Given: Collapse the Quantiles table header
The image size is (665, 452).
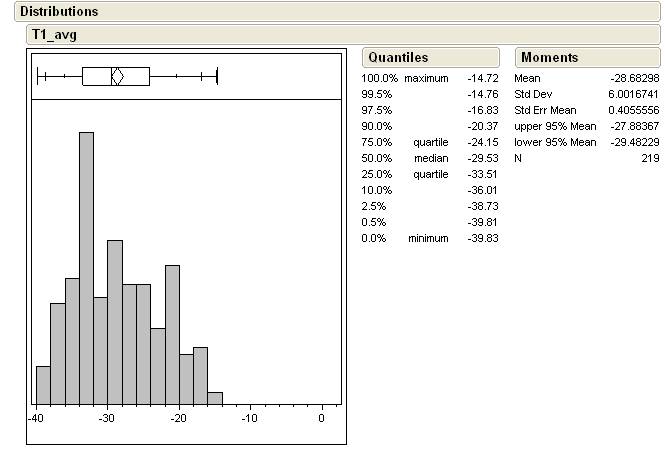Looking at the screenshot, I should (x=397, y=58).
